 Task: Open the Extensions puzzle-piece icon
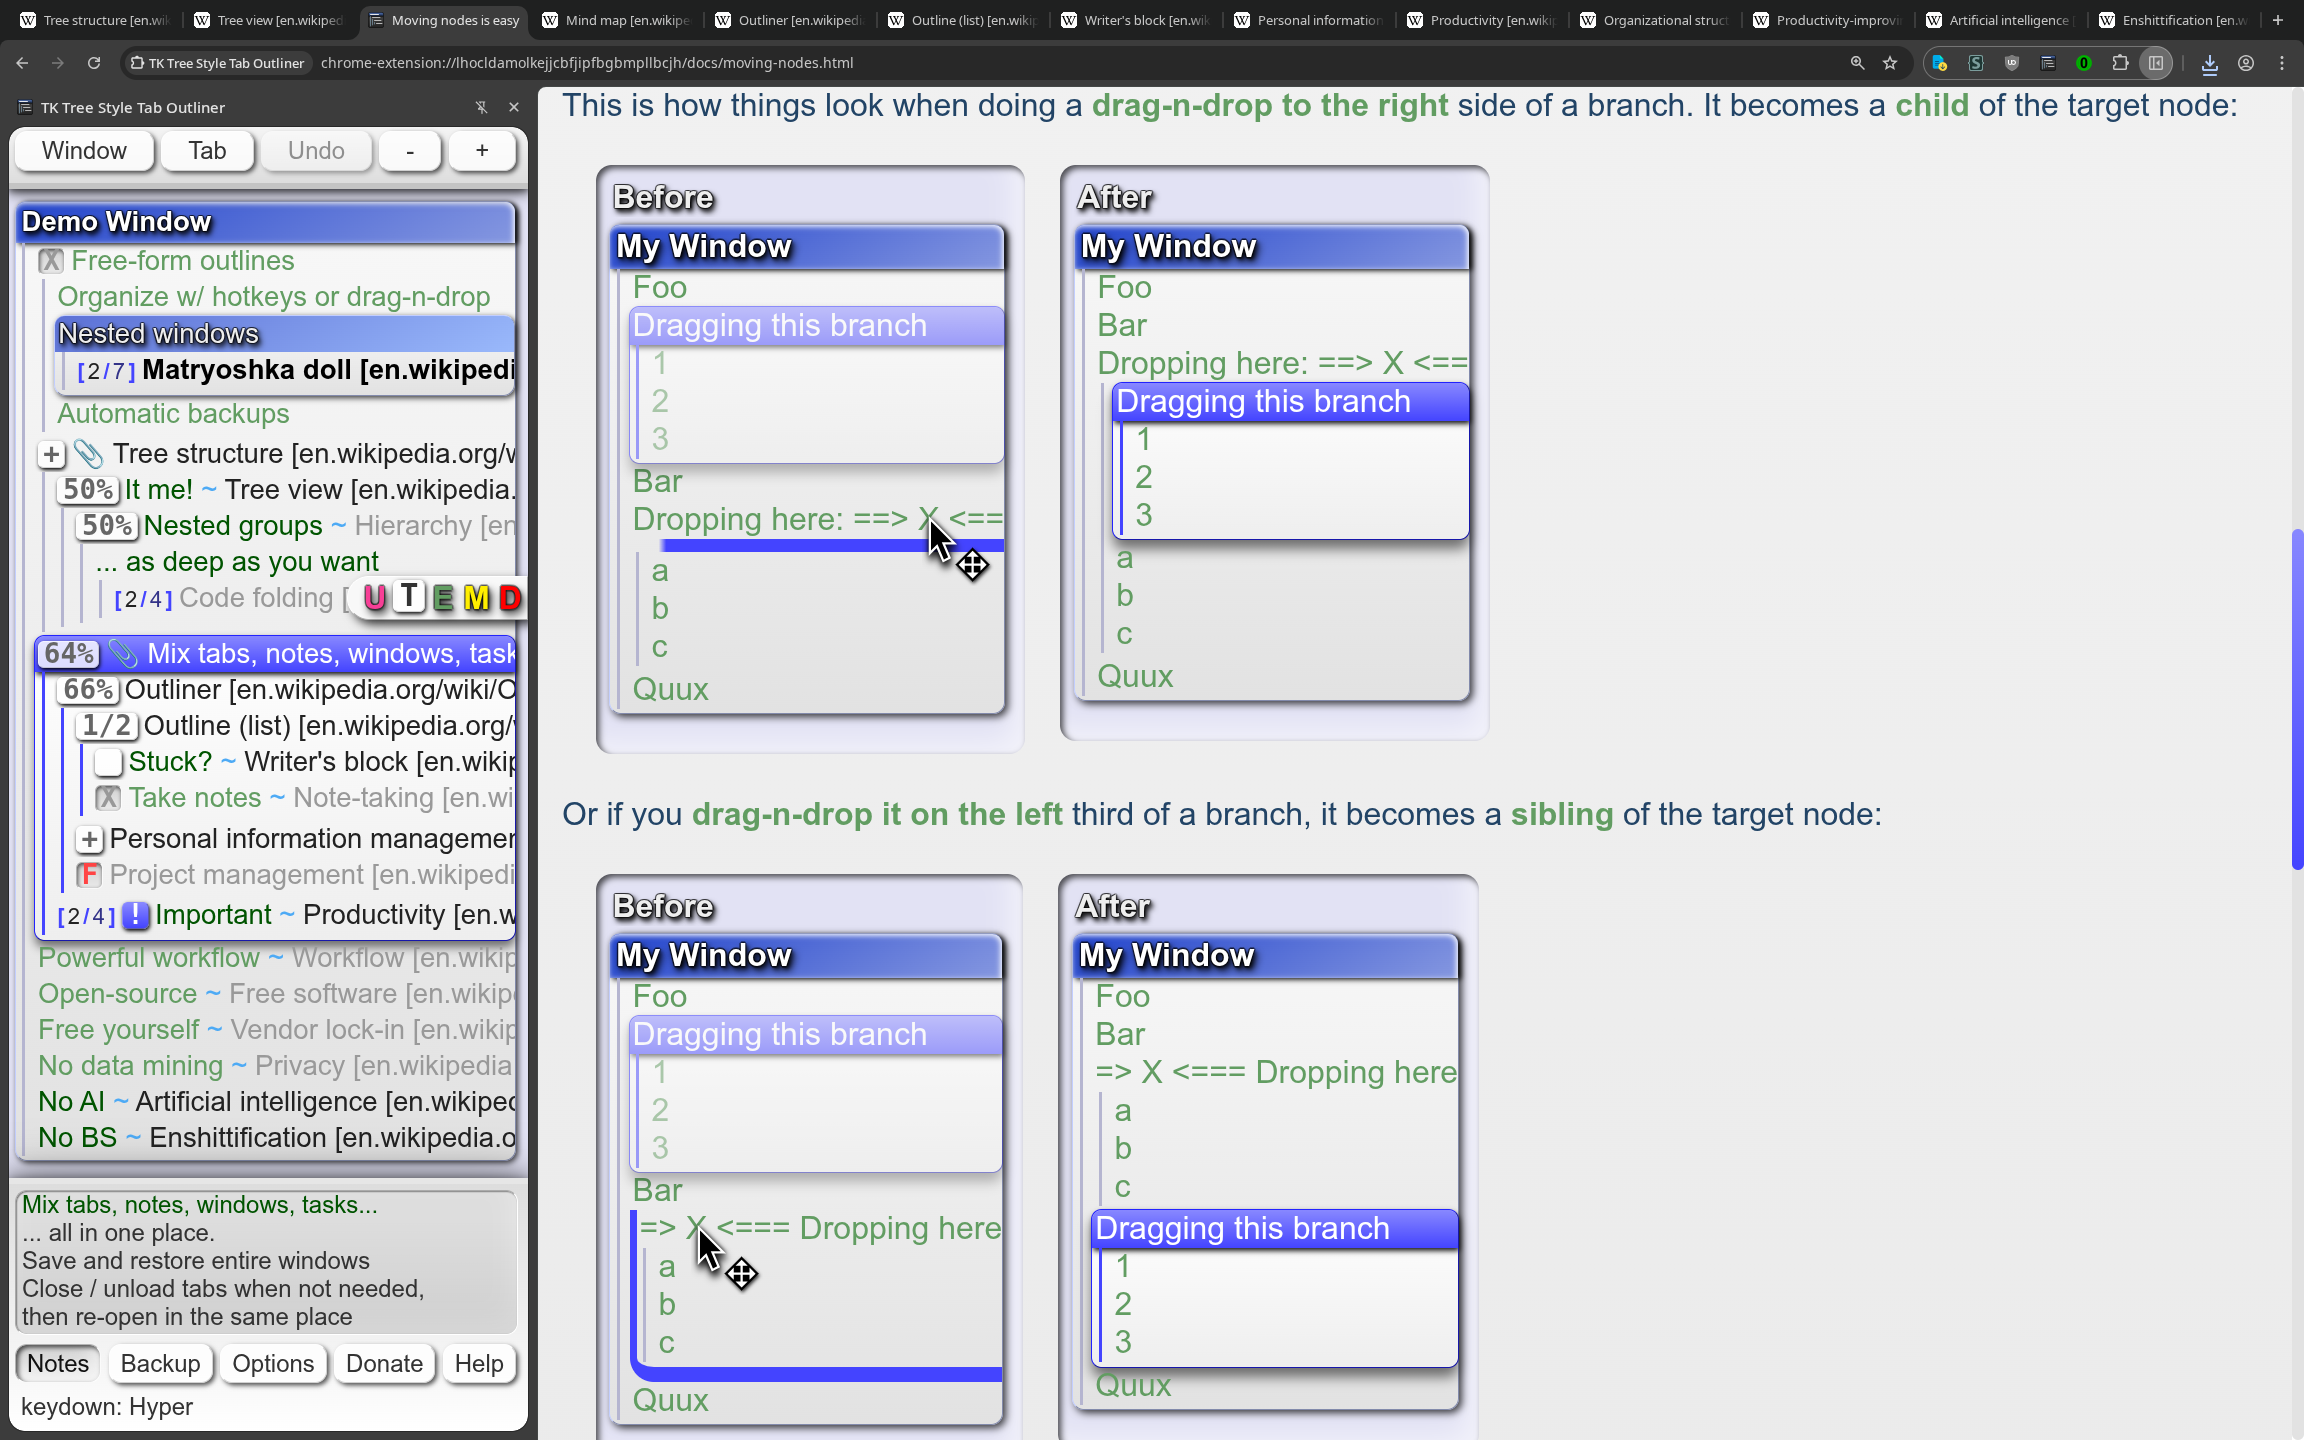(2120, 63)
